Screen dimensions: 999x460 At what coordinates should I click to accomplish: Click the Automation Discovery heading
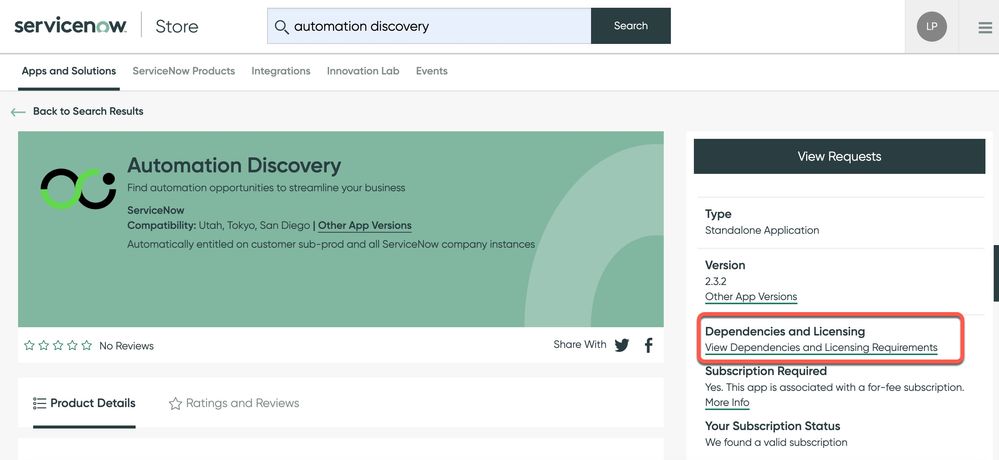[x=234, y=166]
